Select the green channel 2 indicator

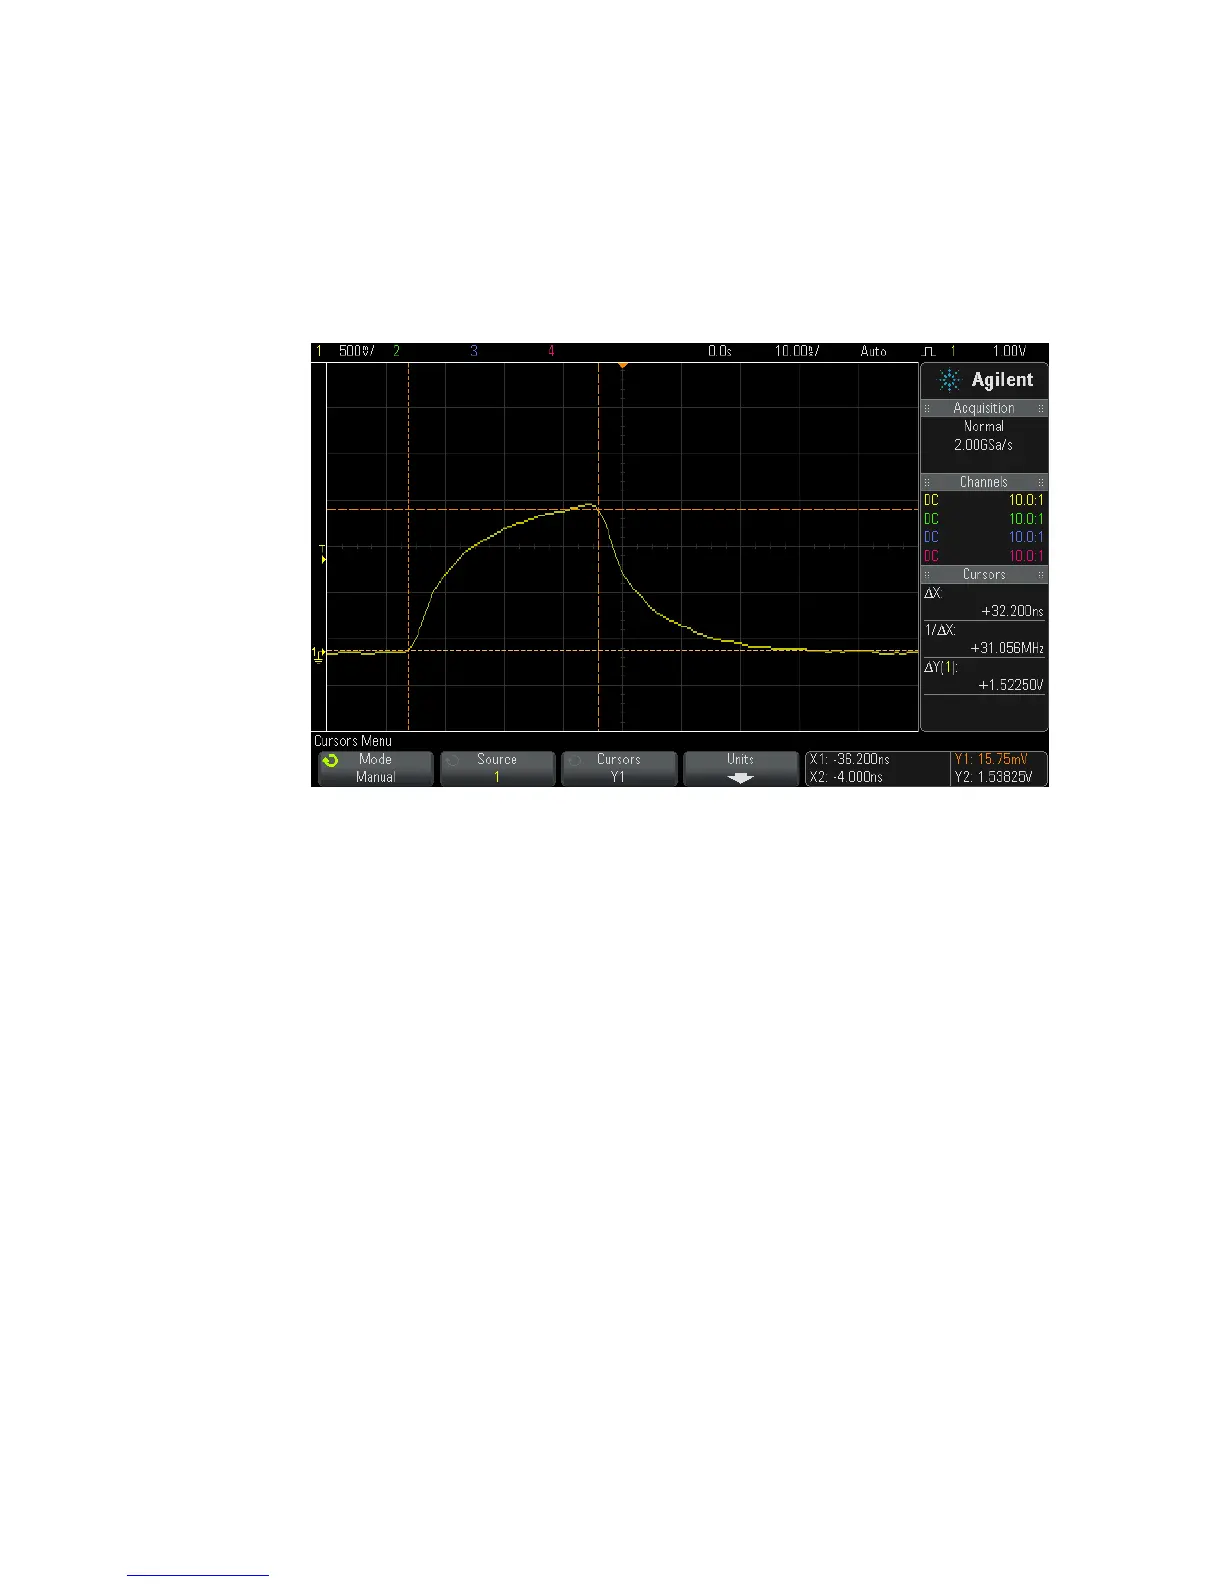pyautogui.click(x=396, y=351)
